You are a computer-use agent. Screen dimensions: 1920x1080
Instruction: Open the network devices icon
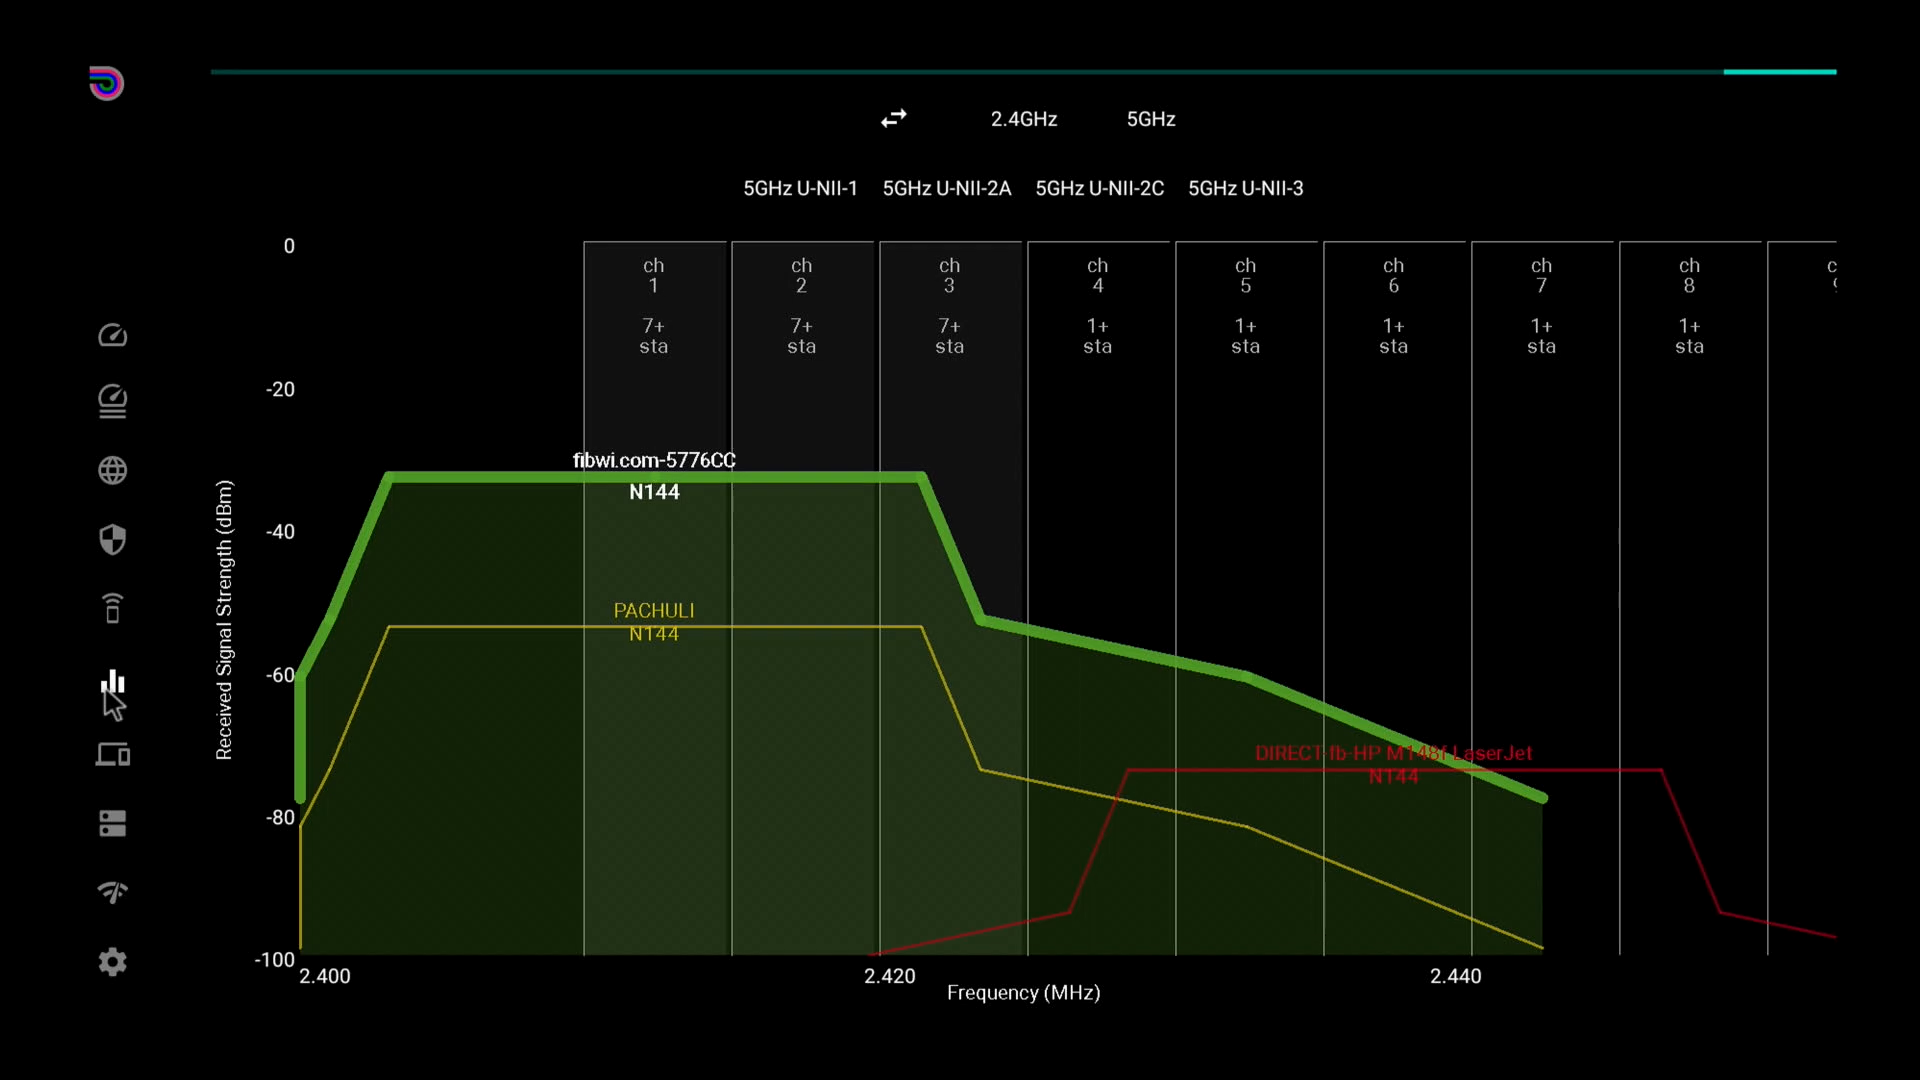(112, 754)
